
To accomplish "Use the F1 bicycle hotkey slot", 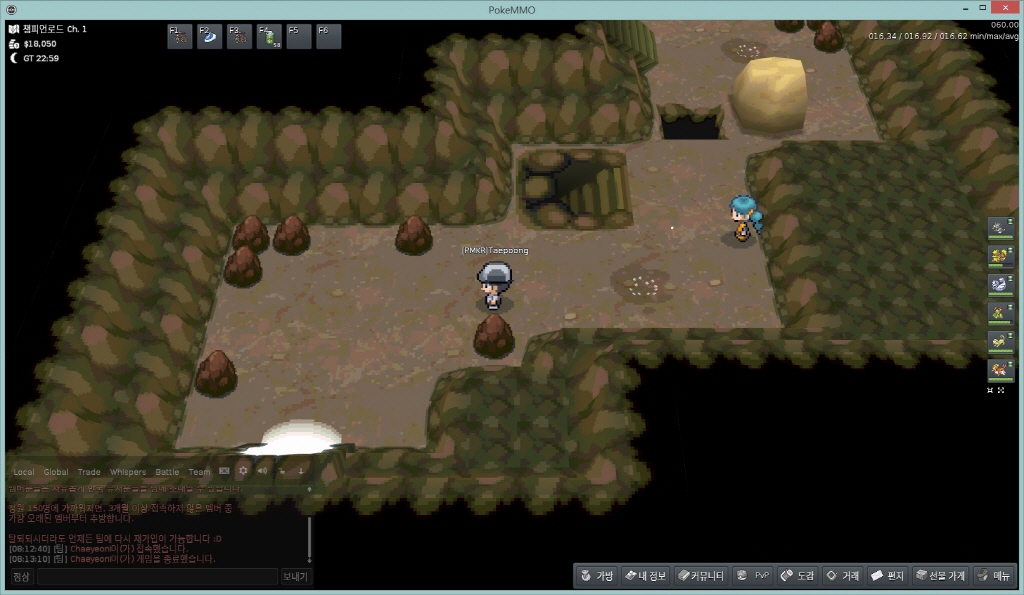I will tap(179, 37).
